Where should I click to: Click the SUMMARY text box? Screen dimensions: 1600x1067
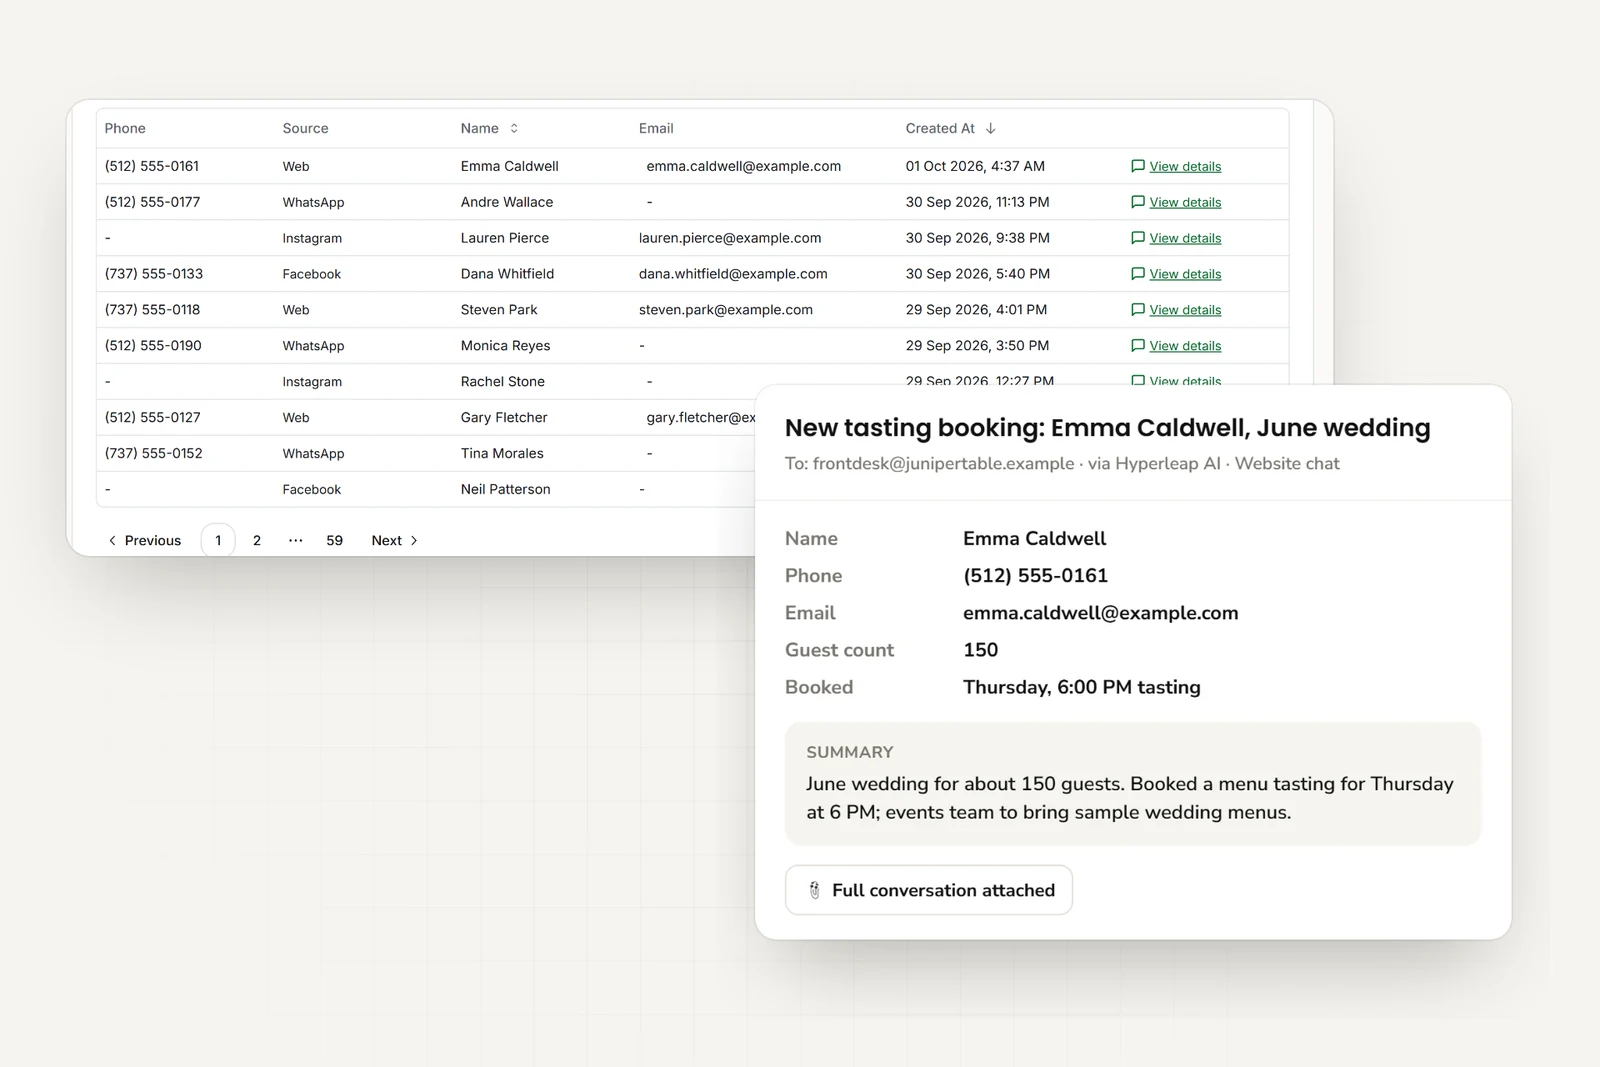pos(1133,784)
